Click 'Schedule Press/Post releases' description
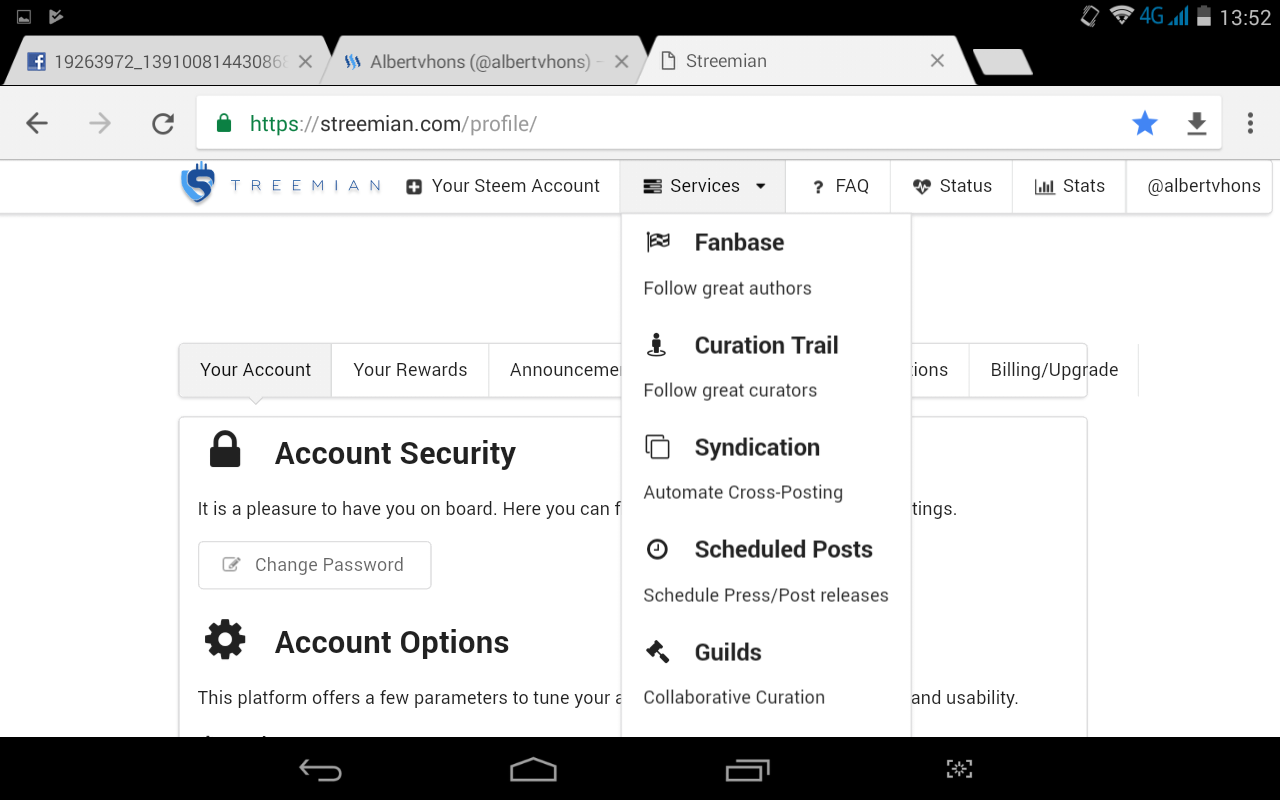Screen dimensions: 1280x800 pos(766,595)
